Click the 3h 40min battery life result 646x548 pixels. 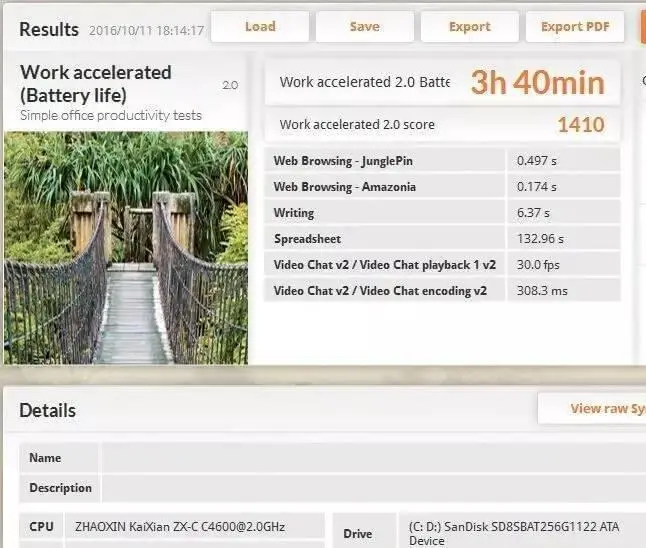coord(538,83)
